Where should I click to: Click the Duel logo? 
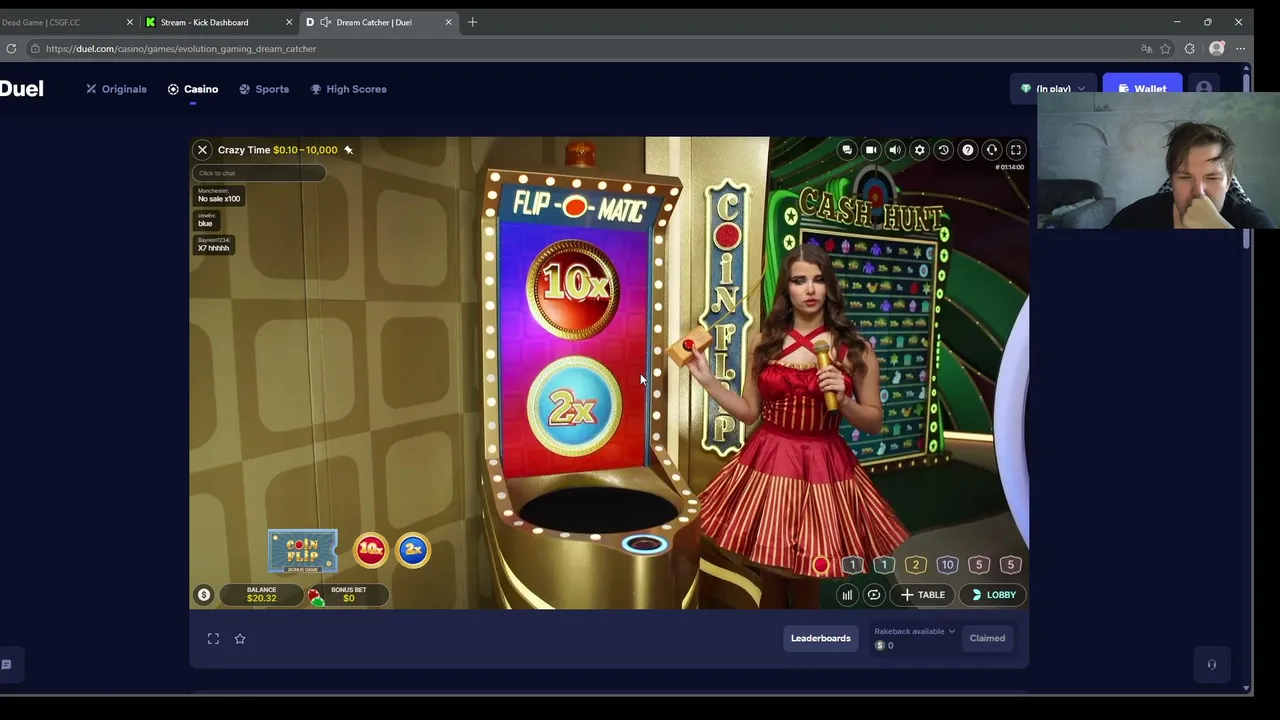(21, 89)
